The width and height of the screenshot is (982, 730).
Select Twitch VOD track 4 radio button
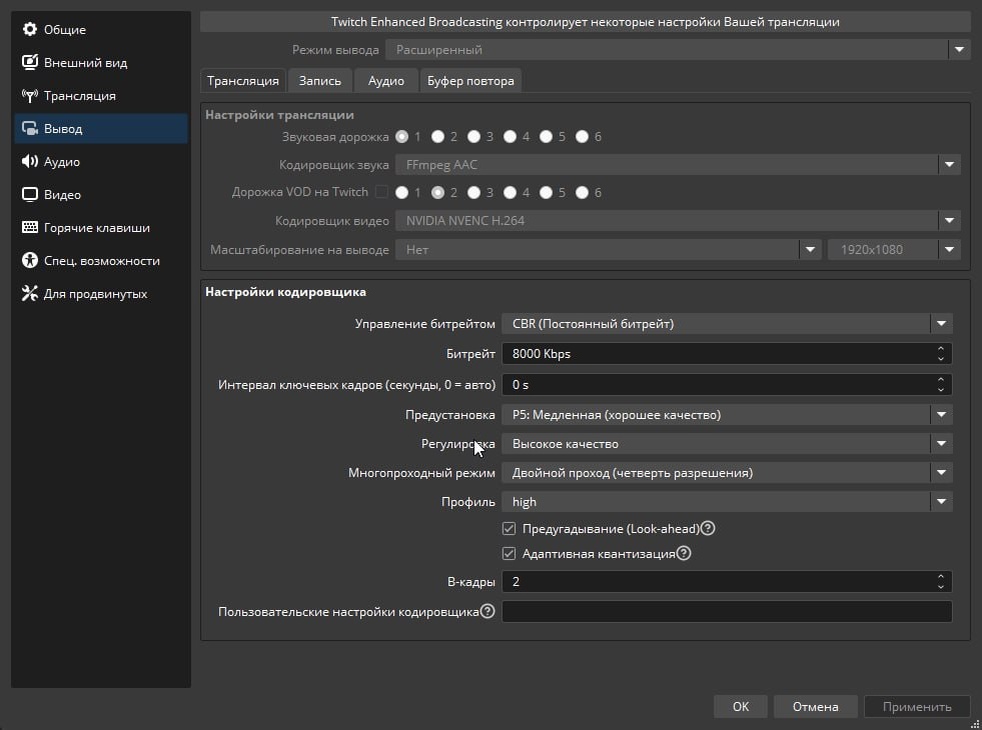click(x=510, y=192)
